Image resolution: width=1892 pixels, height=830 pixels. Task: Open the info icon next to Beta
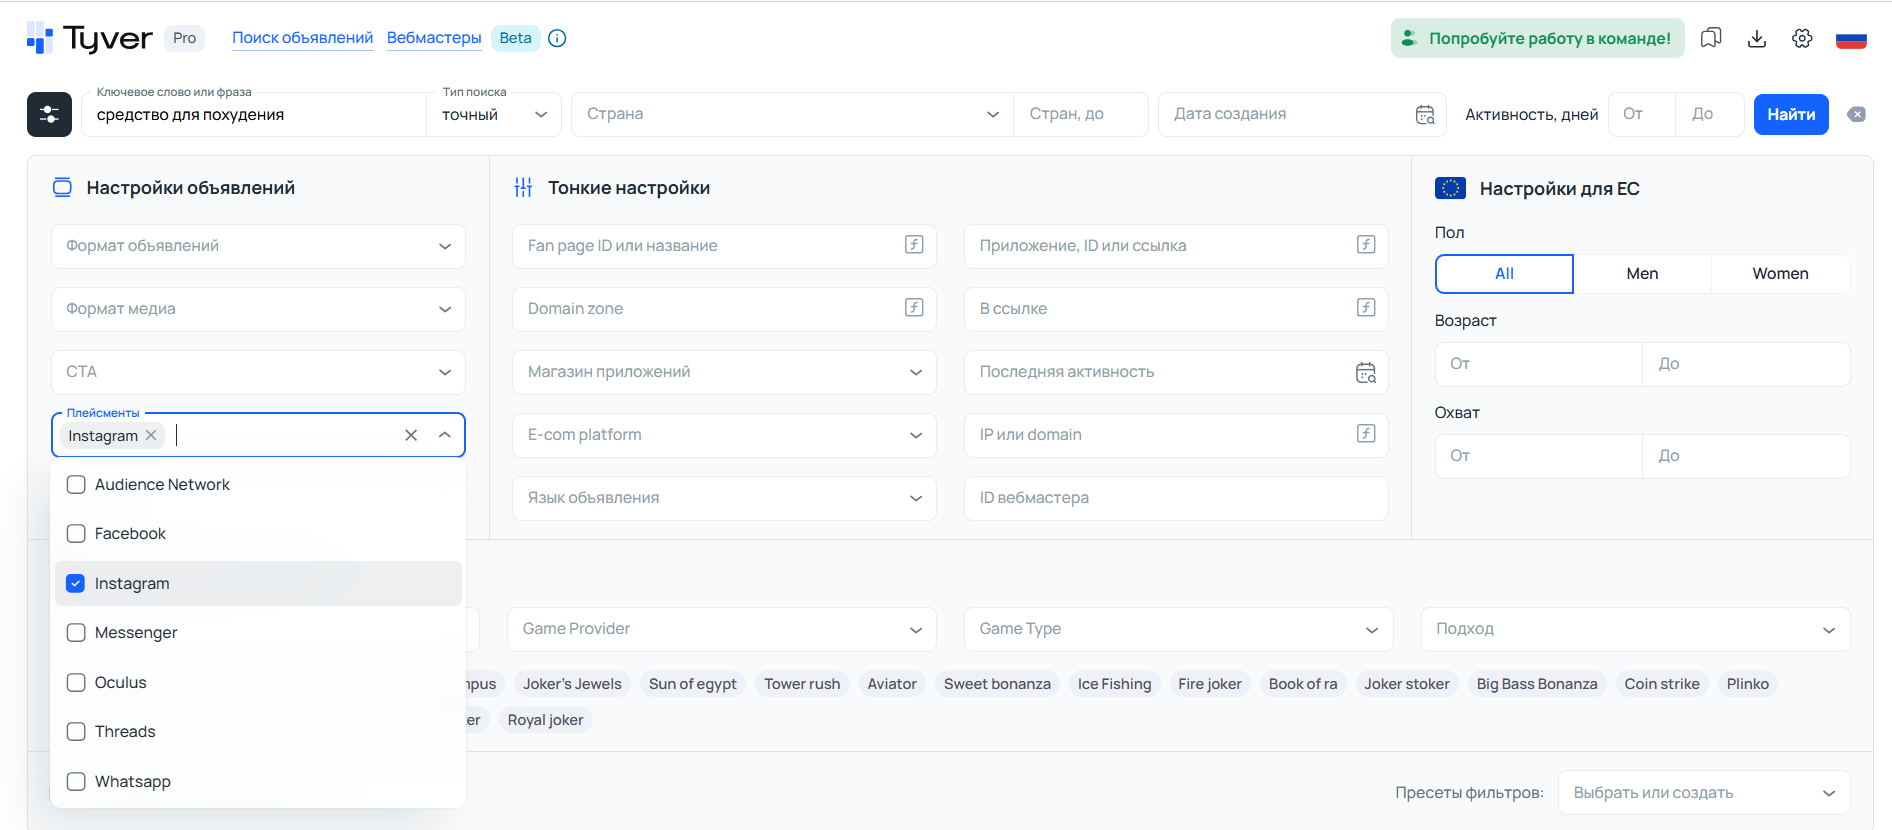point(557,38)
